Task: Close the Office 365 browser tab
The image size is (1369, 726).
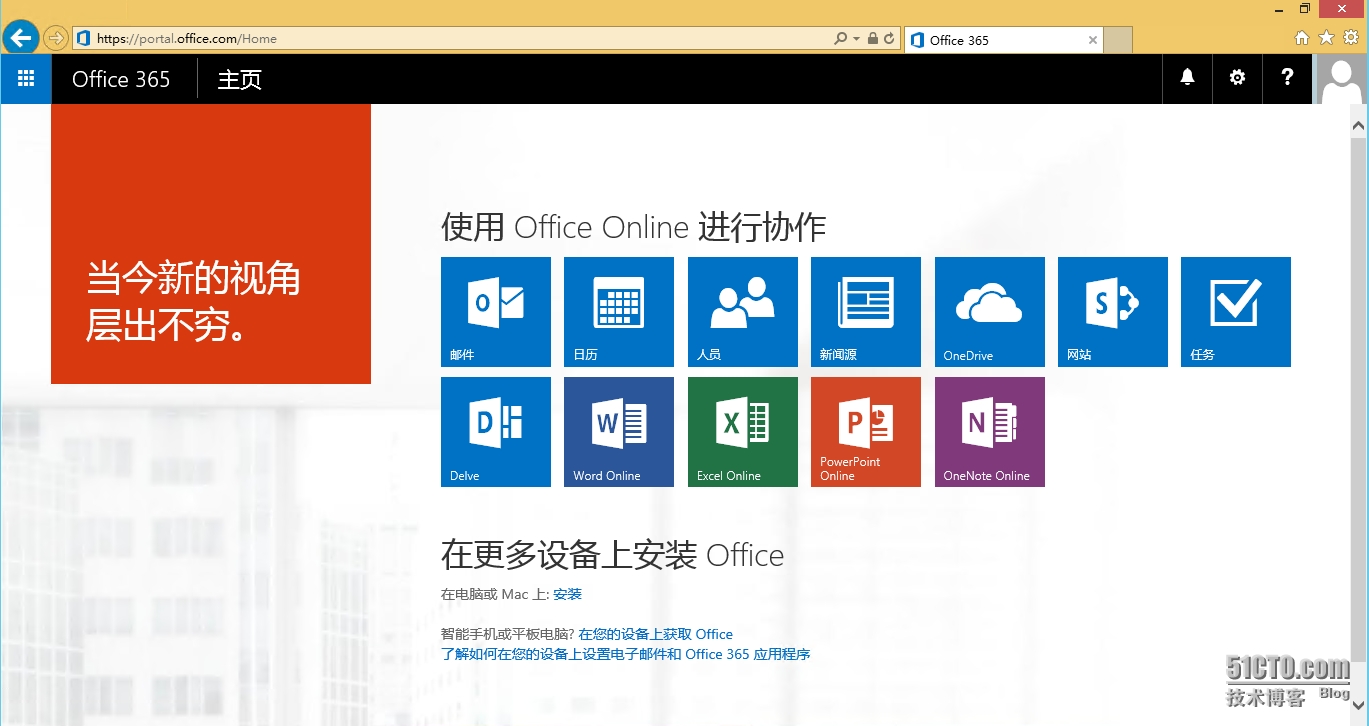Action: (x=1093, y=40)
